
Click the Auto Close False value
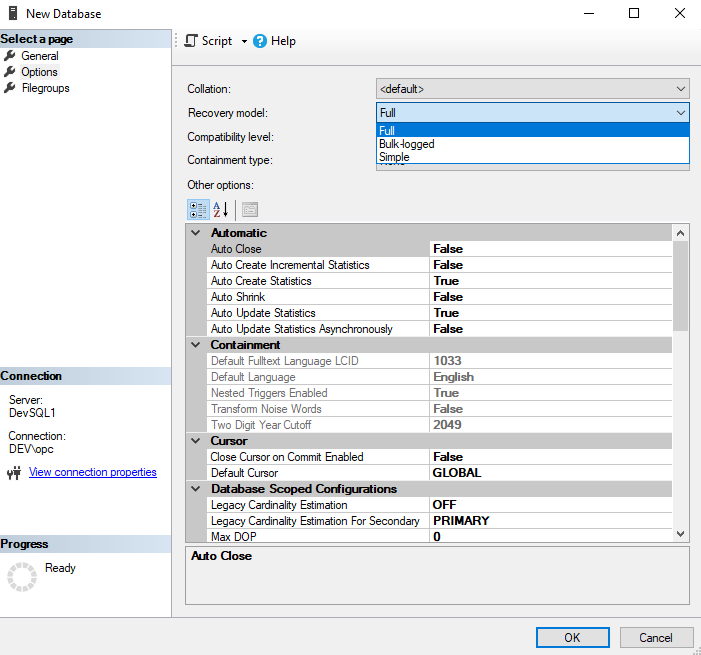pyautogui.click(x=551, y=249)
